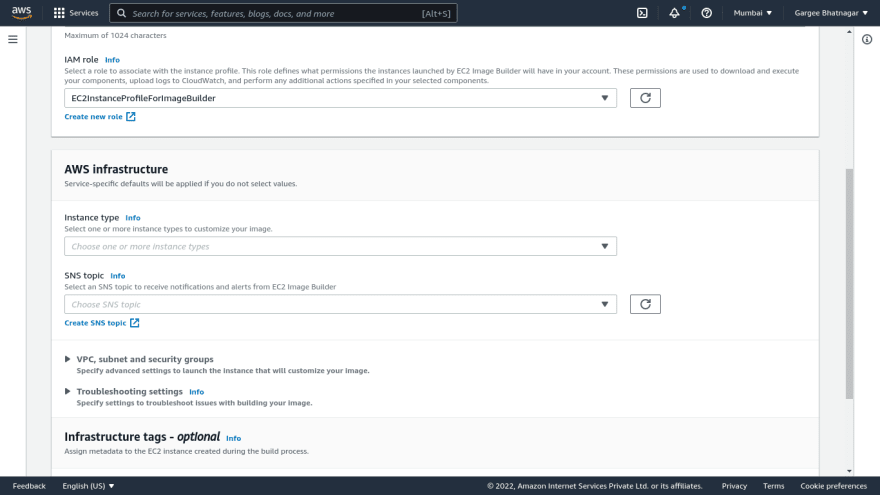Open Cookie preferences in footer

click(833, 486)
